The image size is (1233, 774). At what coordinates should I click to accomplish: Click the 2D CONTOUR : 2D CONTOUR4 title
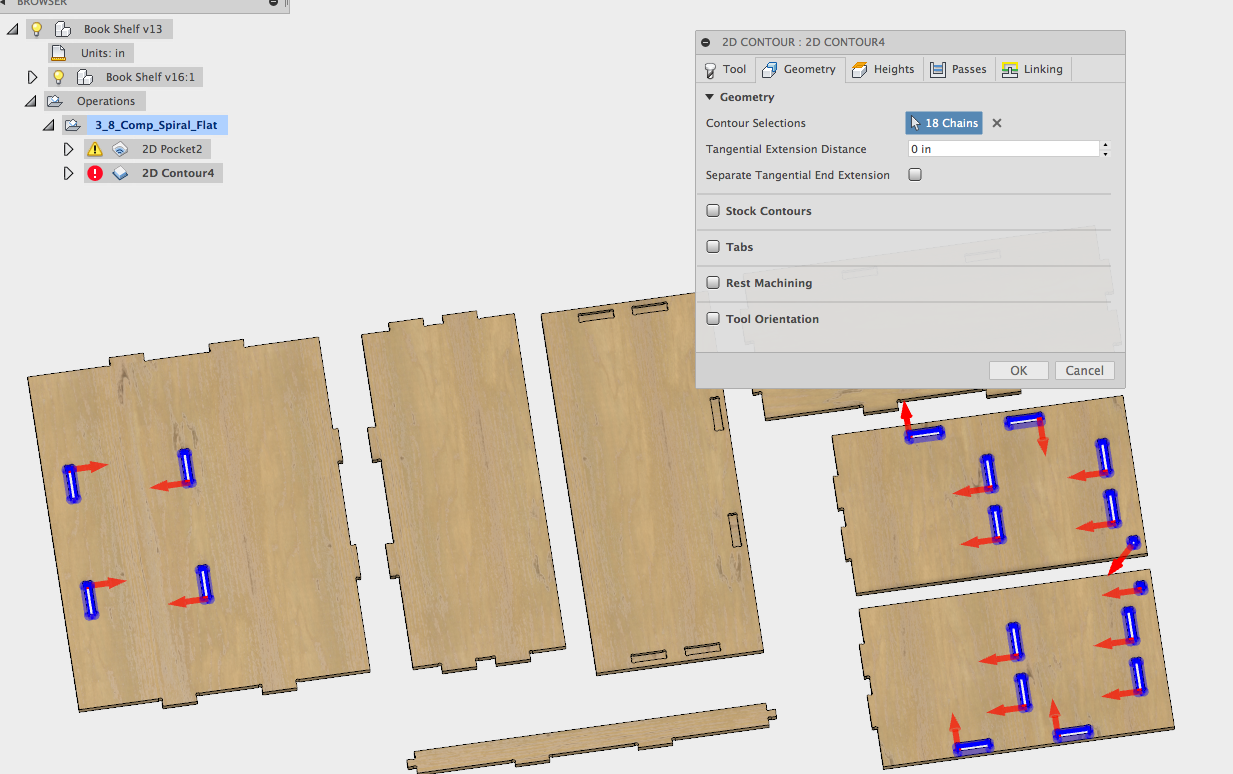pyautogui.click(x=803, y=42)
